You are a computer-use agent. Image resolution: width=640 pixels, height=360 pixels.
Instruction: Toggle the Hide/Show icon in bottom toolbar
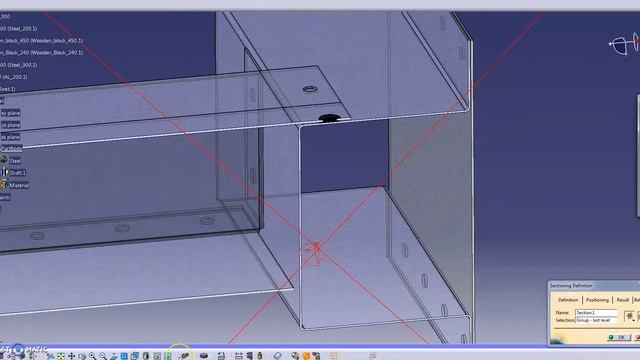tap(157, 356)
